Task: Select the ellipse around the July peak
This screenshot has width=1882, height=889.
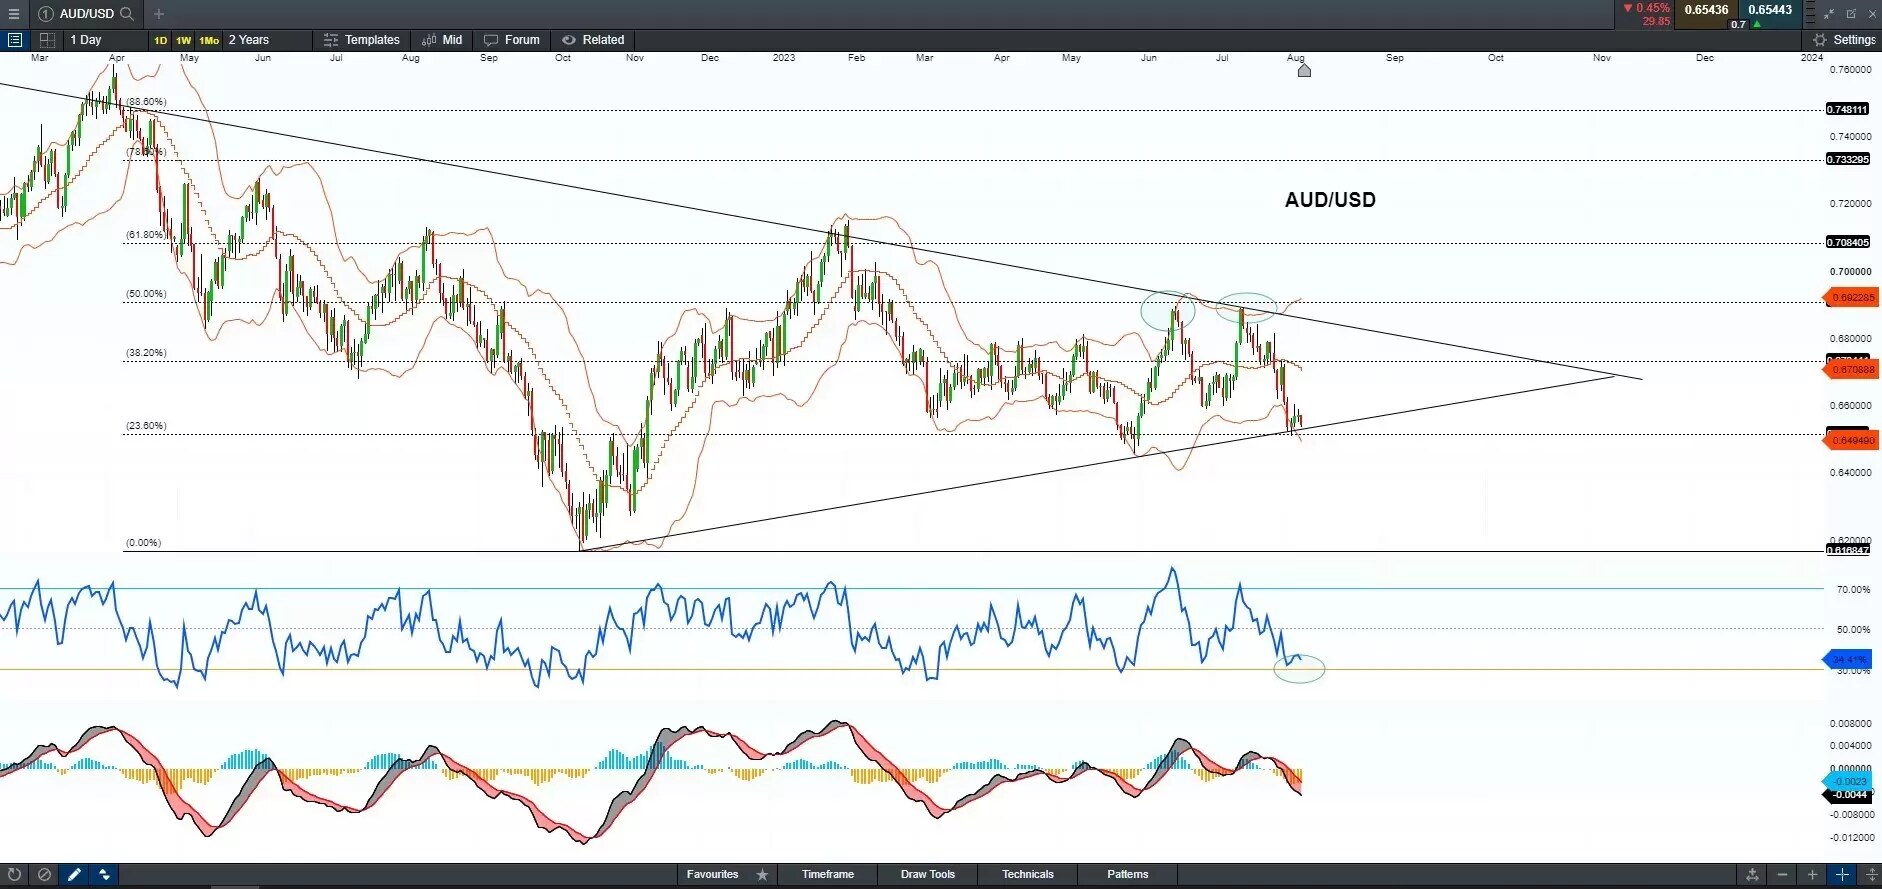Action: (1247, 306)
